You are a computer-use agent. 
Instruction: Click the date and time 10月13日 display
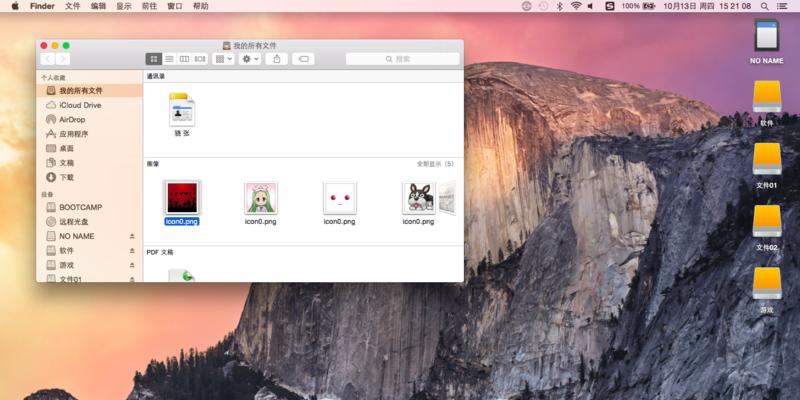(707, 6)
